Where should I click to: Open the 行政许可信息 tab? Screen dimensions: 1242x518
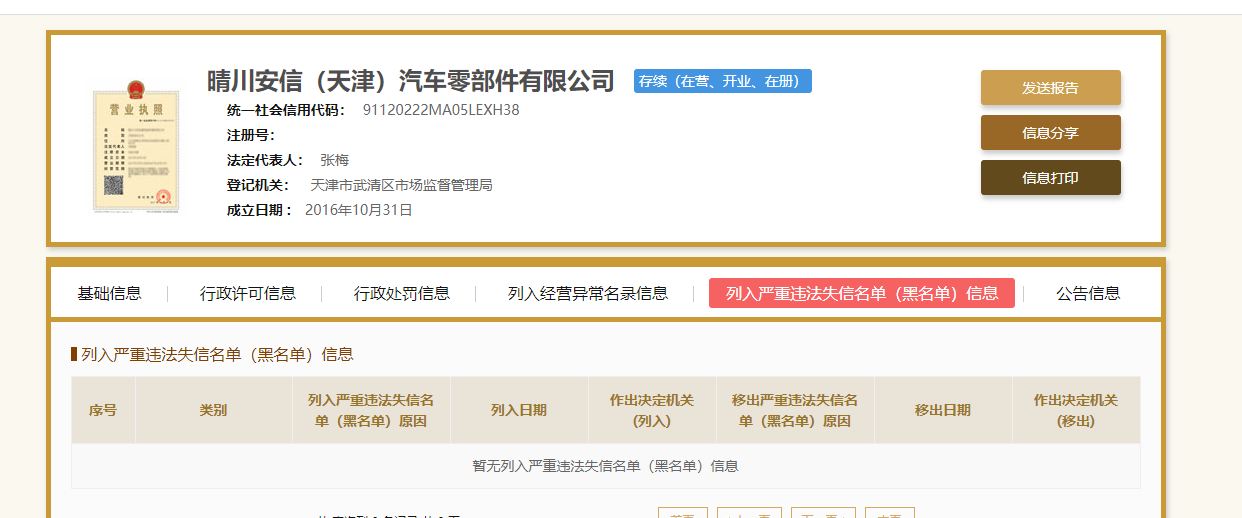coord(248,293)
